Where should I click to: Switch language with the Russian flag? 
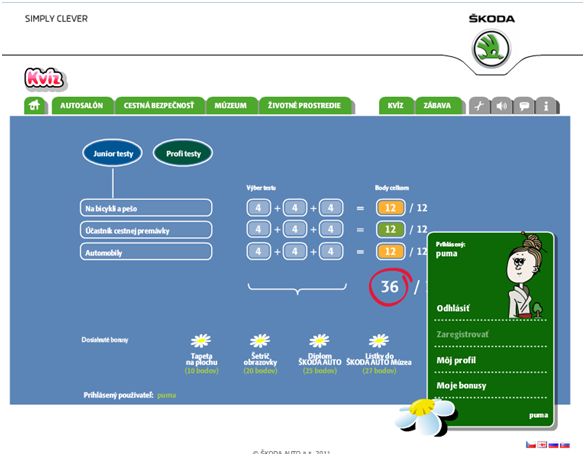click(x=553, y=445)
